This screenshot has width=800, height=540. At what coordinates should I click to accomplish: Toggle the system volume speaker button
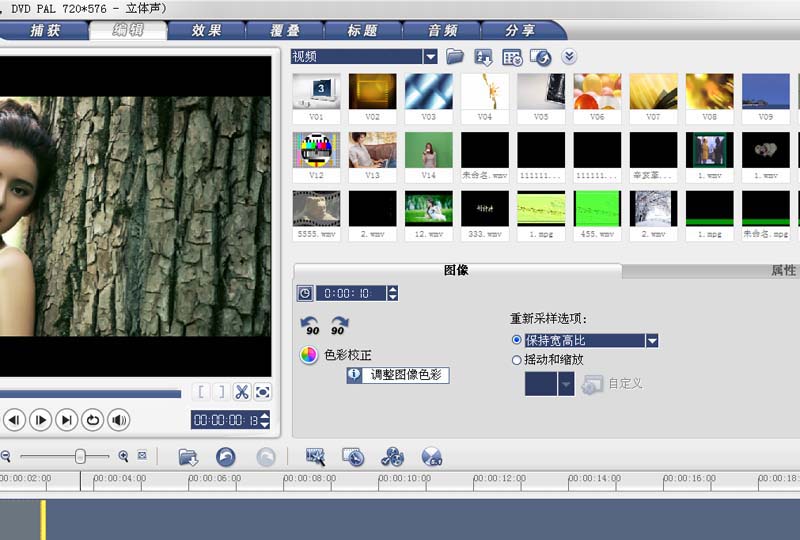(119, 420)
